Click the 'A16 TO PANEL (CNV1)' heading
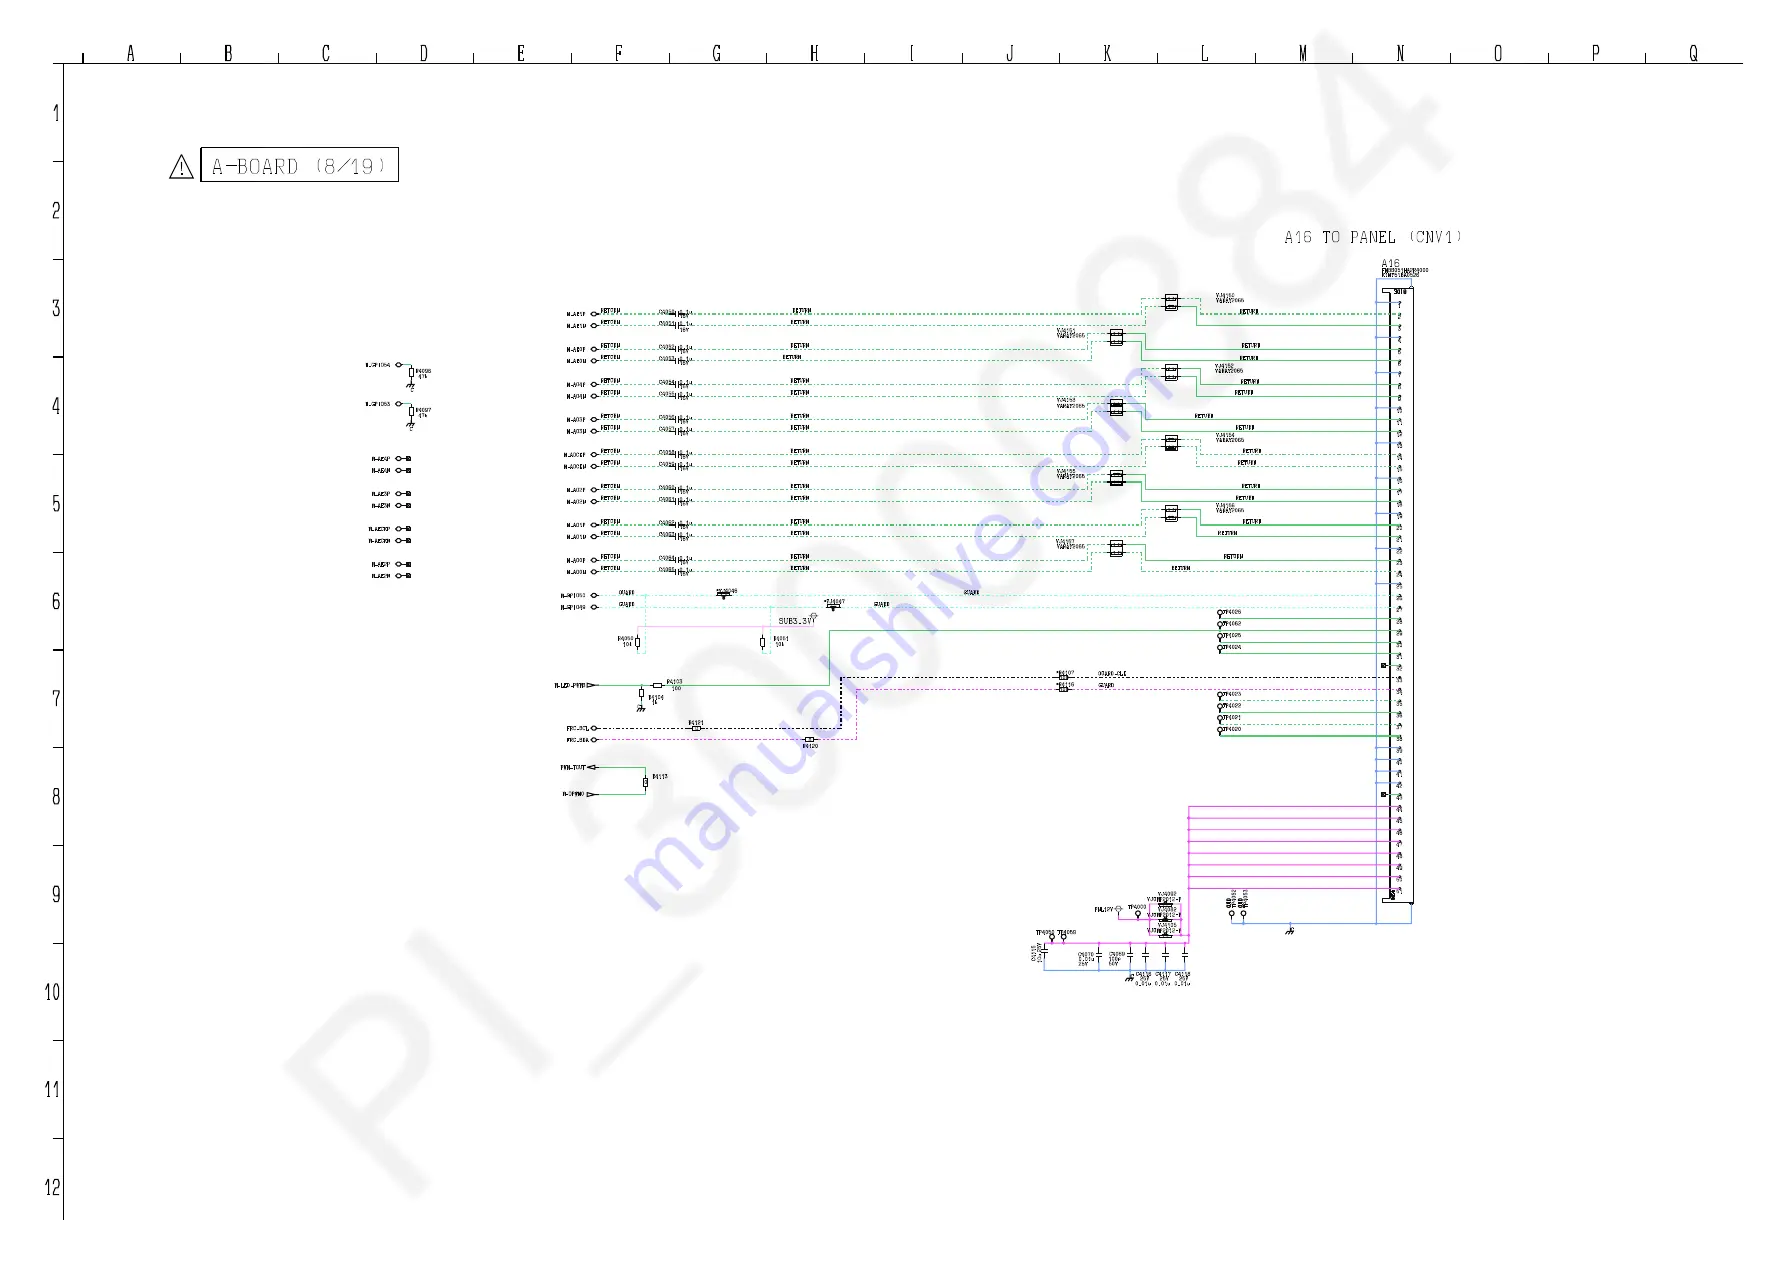The height and width of the screenshot is (1263, 1787). (x=1373, y=237)
